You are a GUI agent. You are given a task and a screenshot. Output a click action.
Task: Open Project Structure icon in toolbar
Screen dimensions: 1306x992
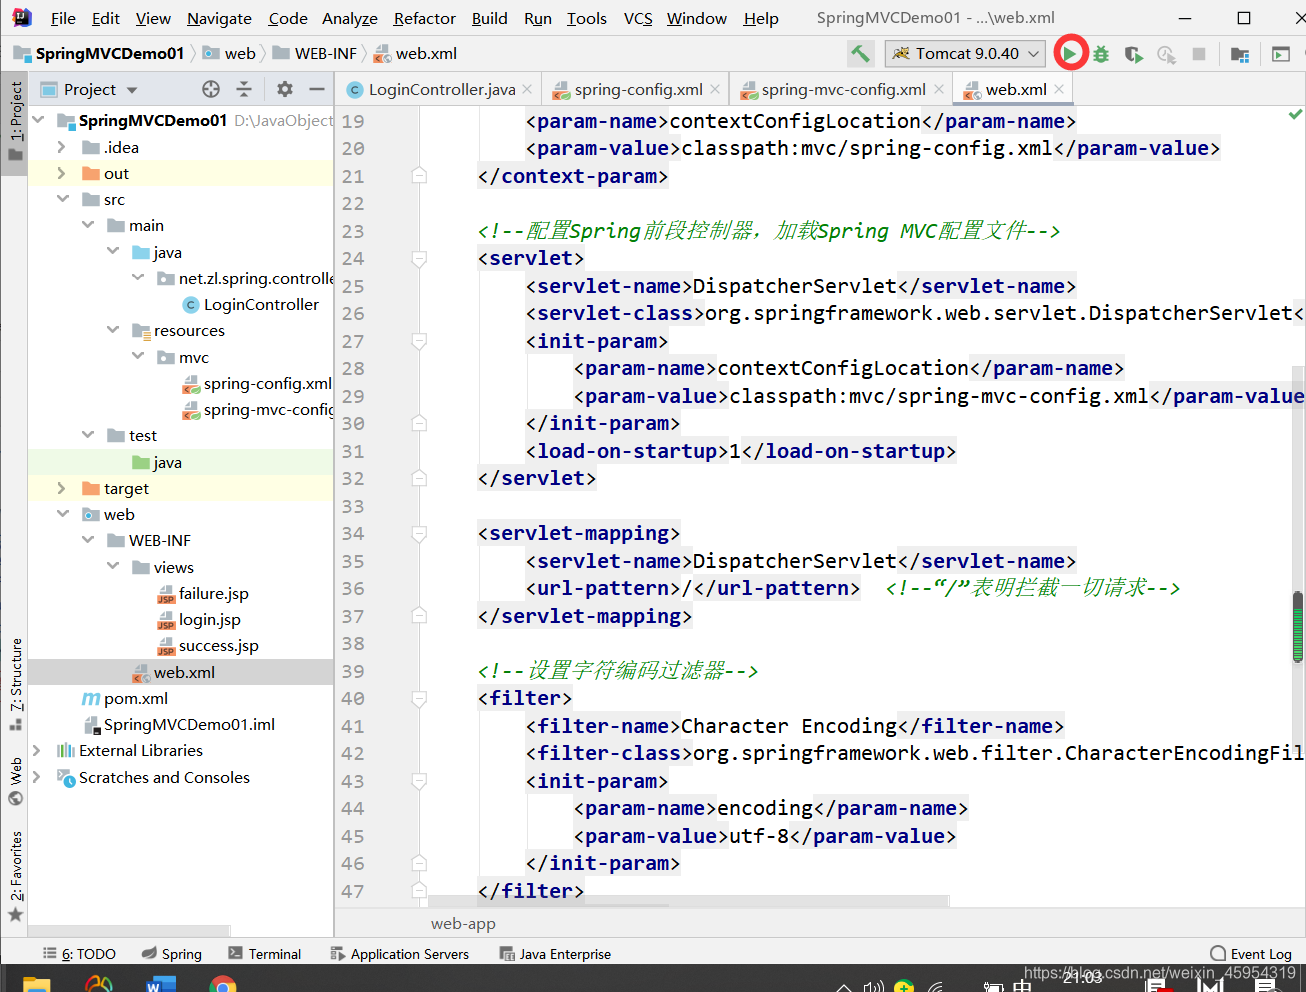(1240, 54)
